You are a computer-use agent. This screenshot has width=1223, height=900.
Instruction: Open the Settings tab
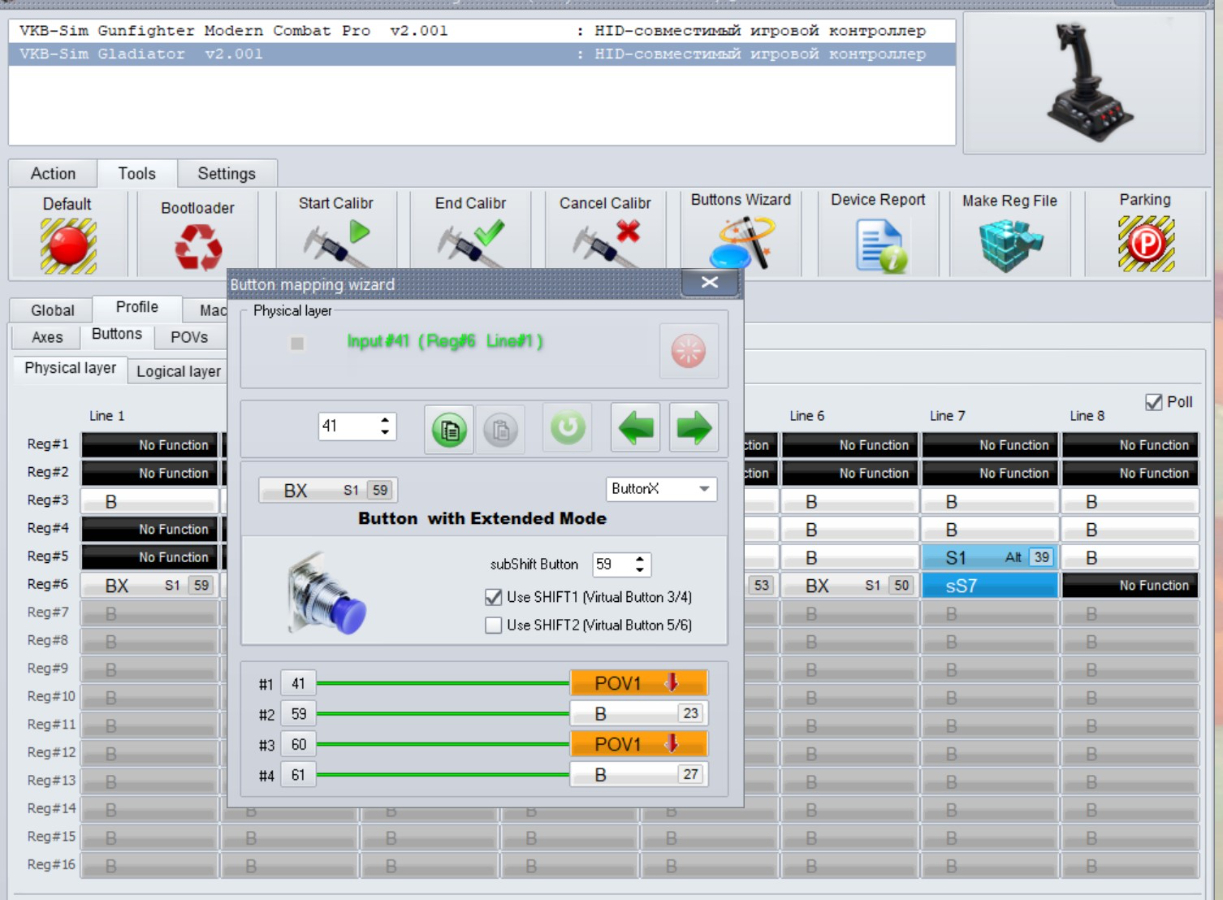[227, 174]
